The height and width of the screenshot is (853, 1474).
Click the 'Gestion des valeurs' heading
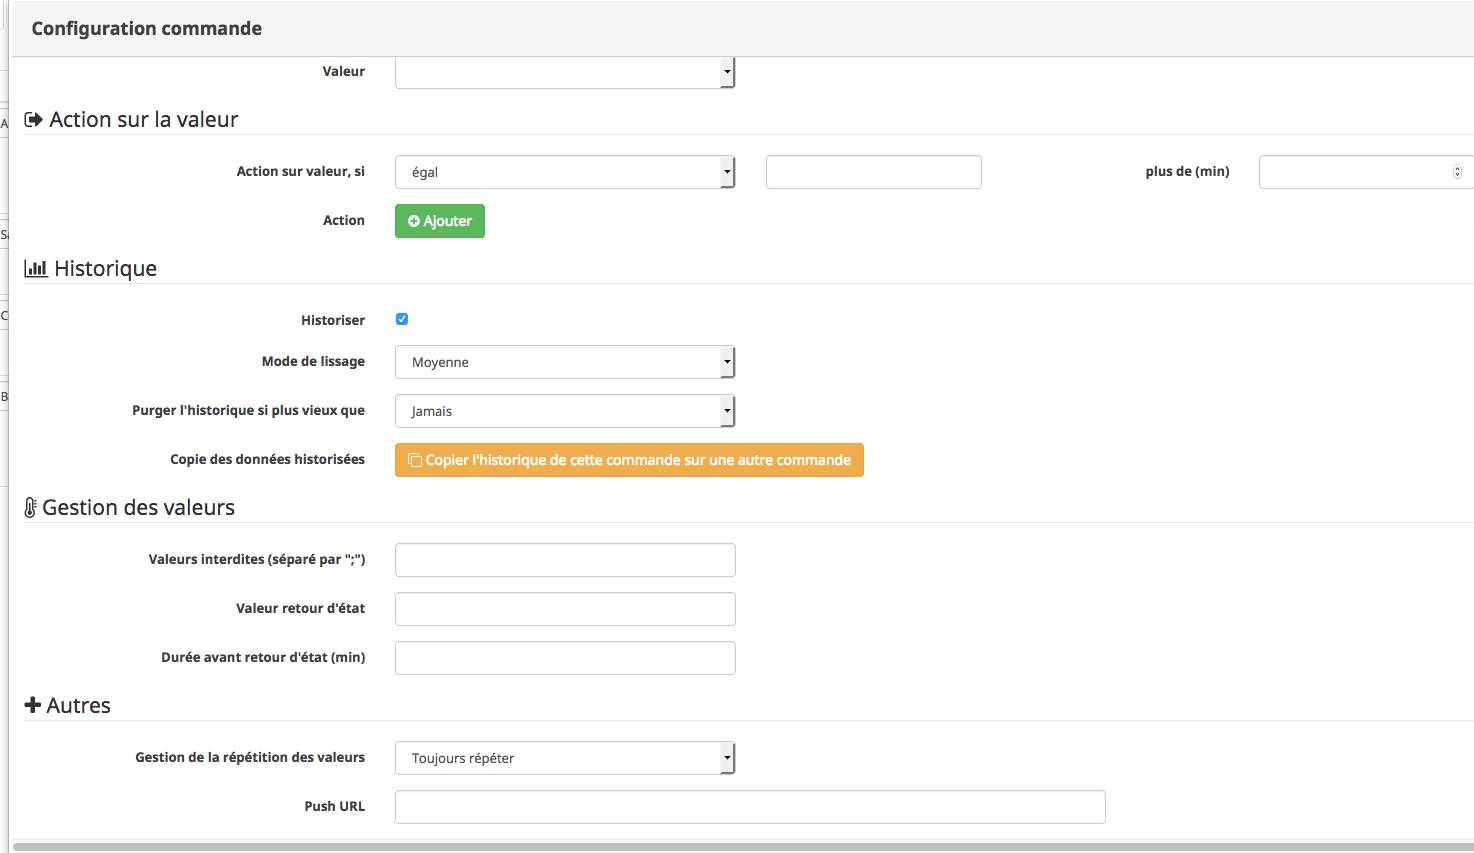(x=138, y=507)
